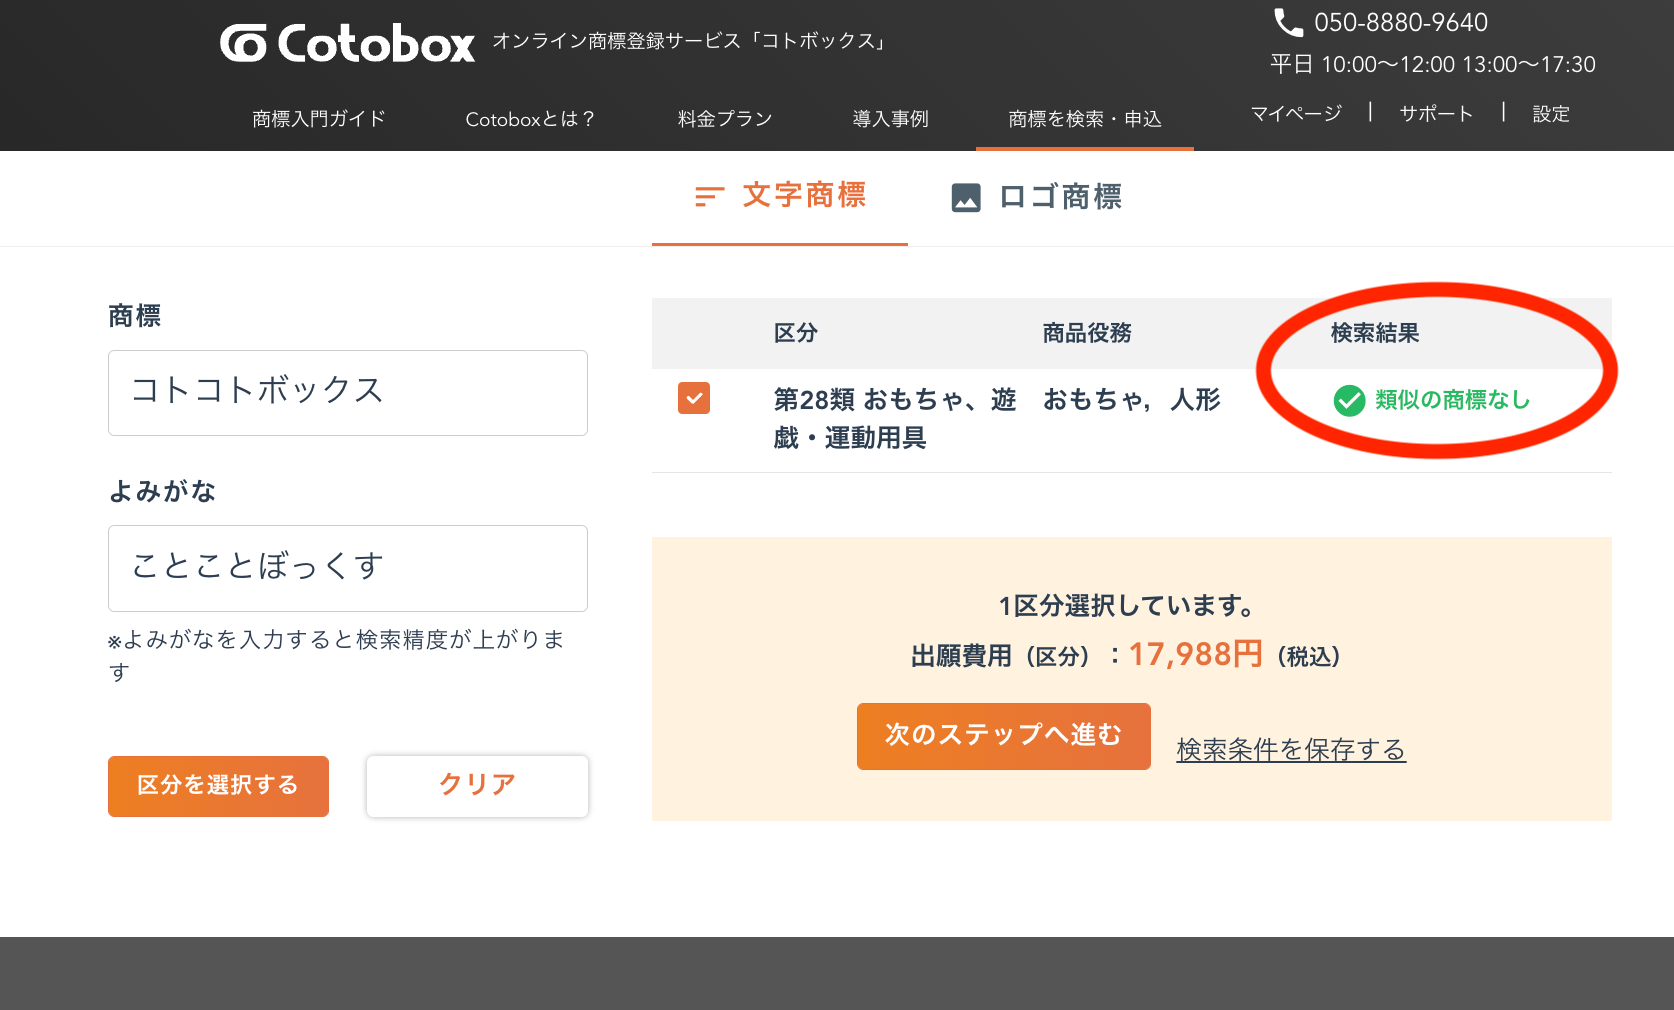Open the Cotoboxとは？ menu item
Image resolution: width=1674 pixels, height=1010 pixels.
[x=530, y=119]
